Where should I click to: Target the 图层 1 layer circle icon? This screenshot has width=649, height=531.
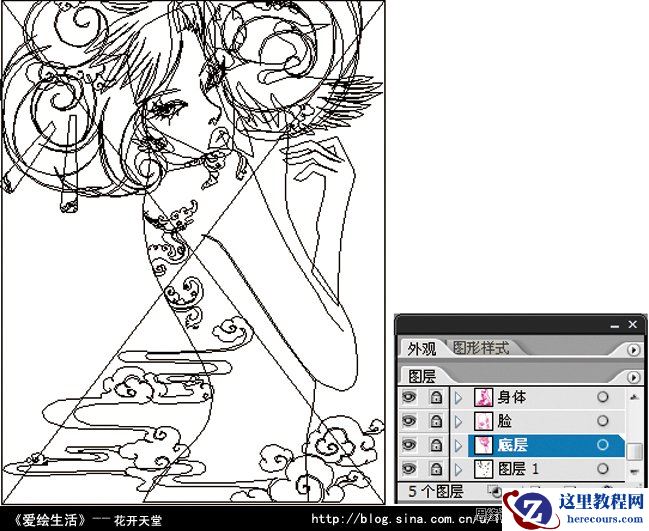click(x=603, y=469)
